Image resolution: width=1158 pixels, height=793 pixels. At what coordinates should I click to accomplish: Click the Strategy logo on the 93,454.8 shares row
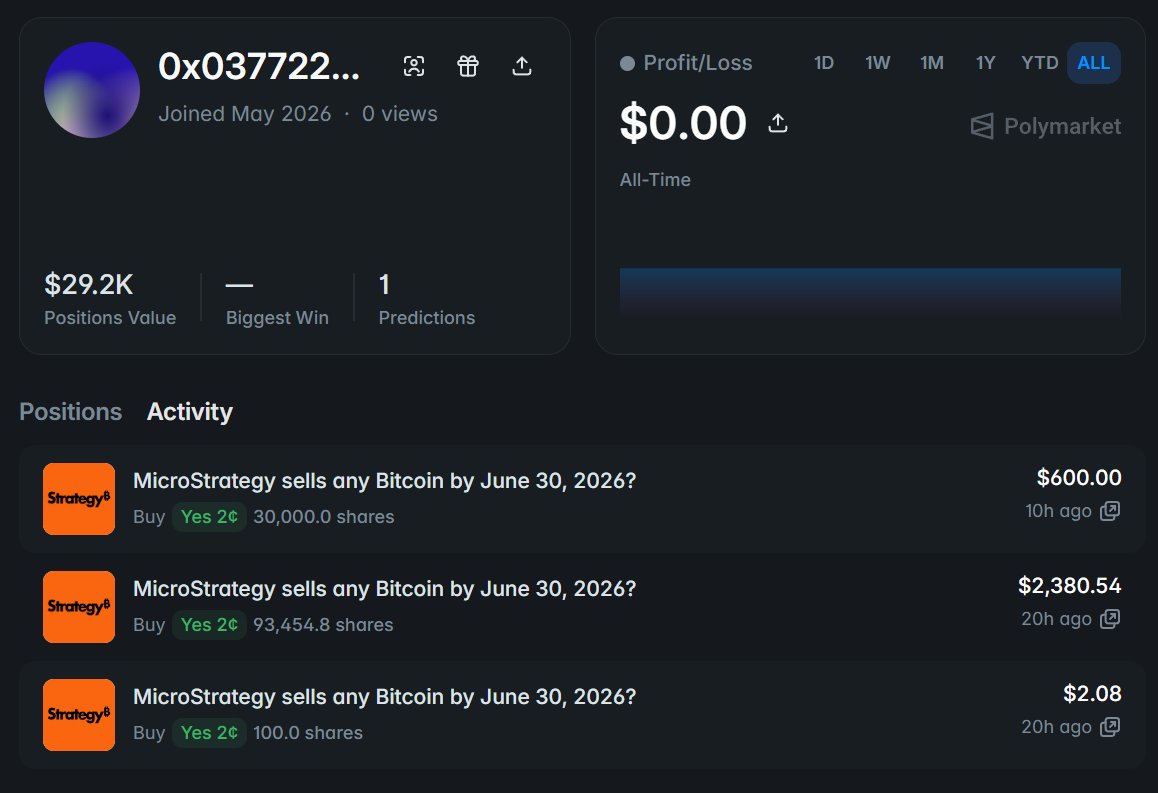click(79, 607)
